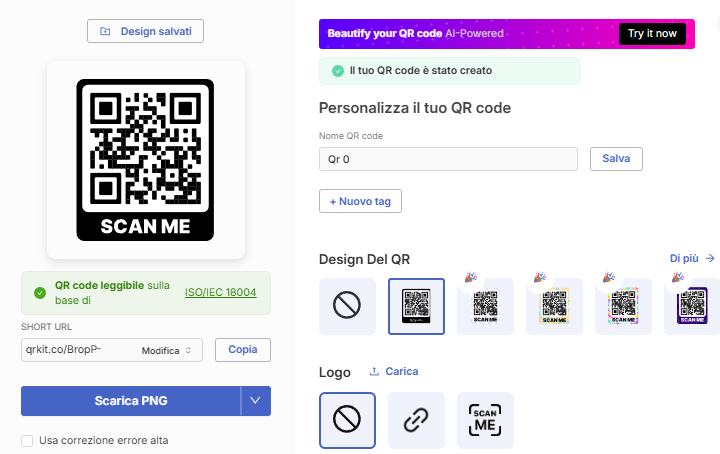This screenshot has width=720, height=454.
Task: Choose the chain link logo icon
Action: click(x=416, y=420)
